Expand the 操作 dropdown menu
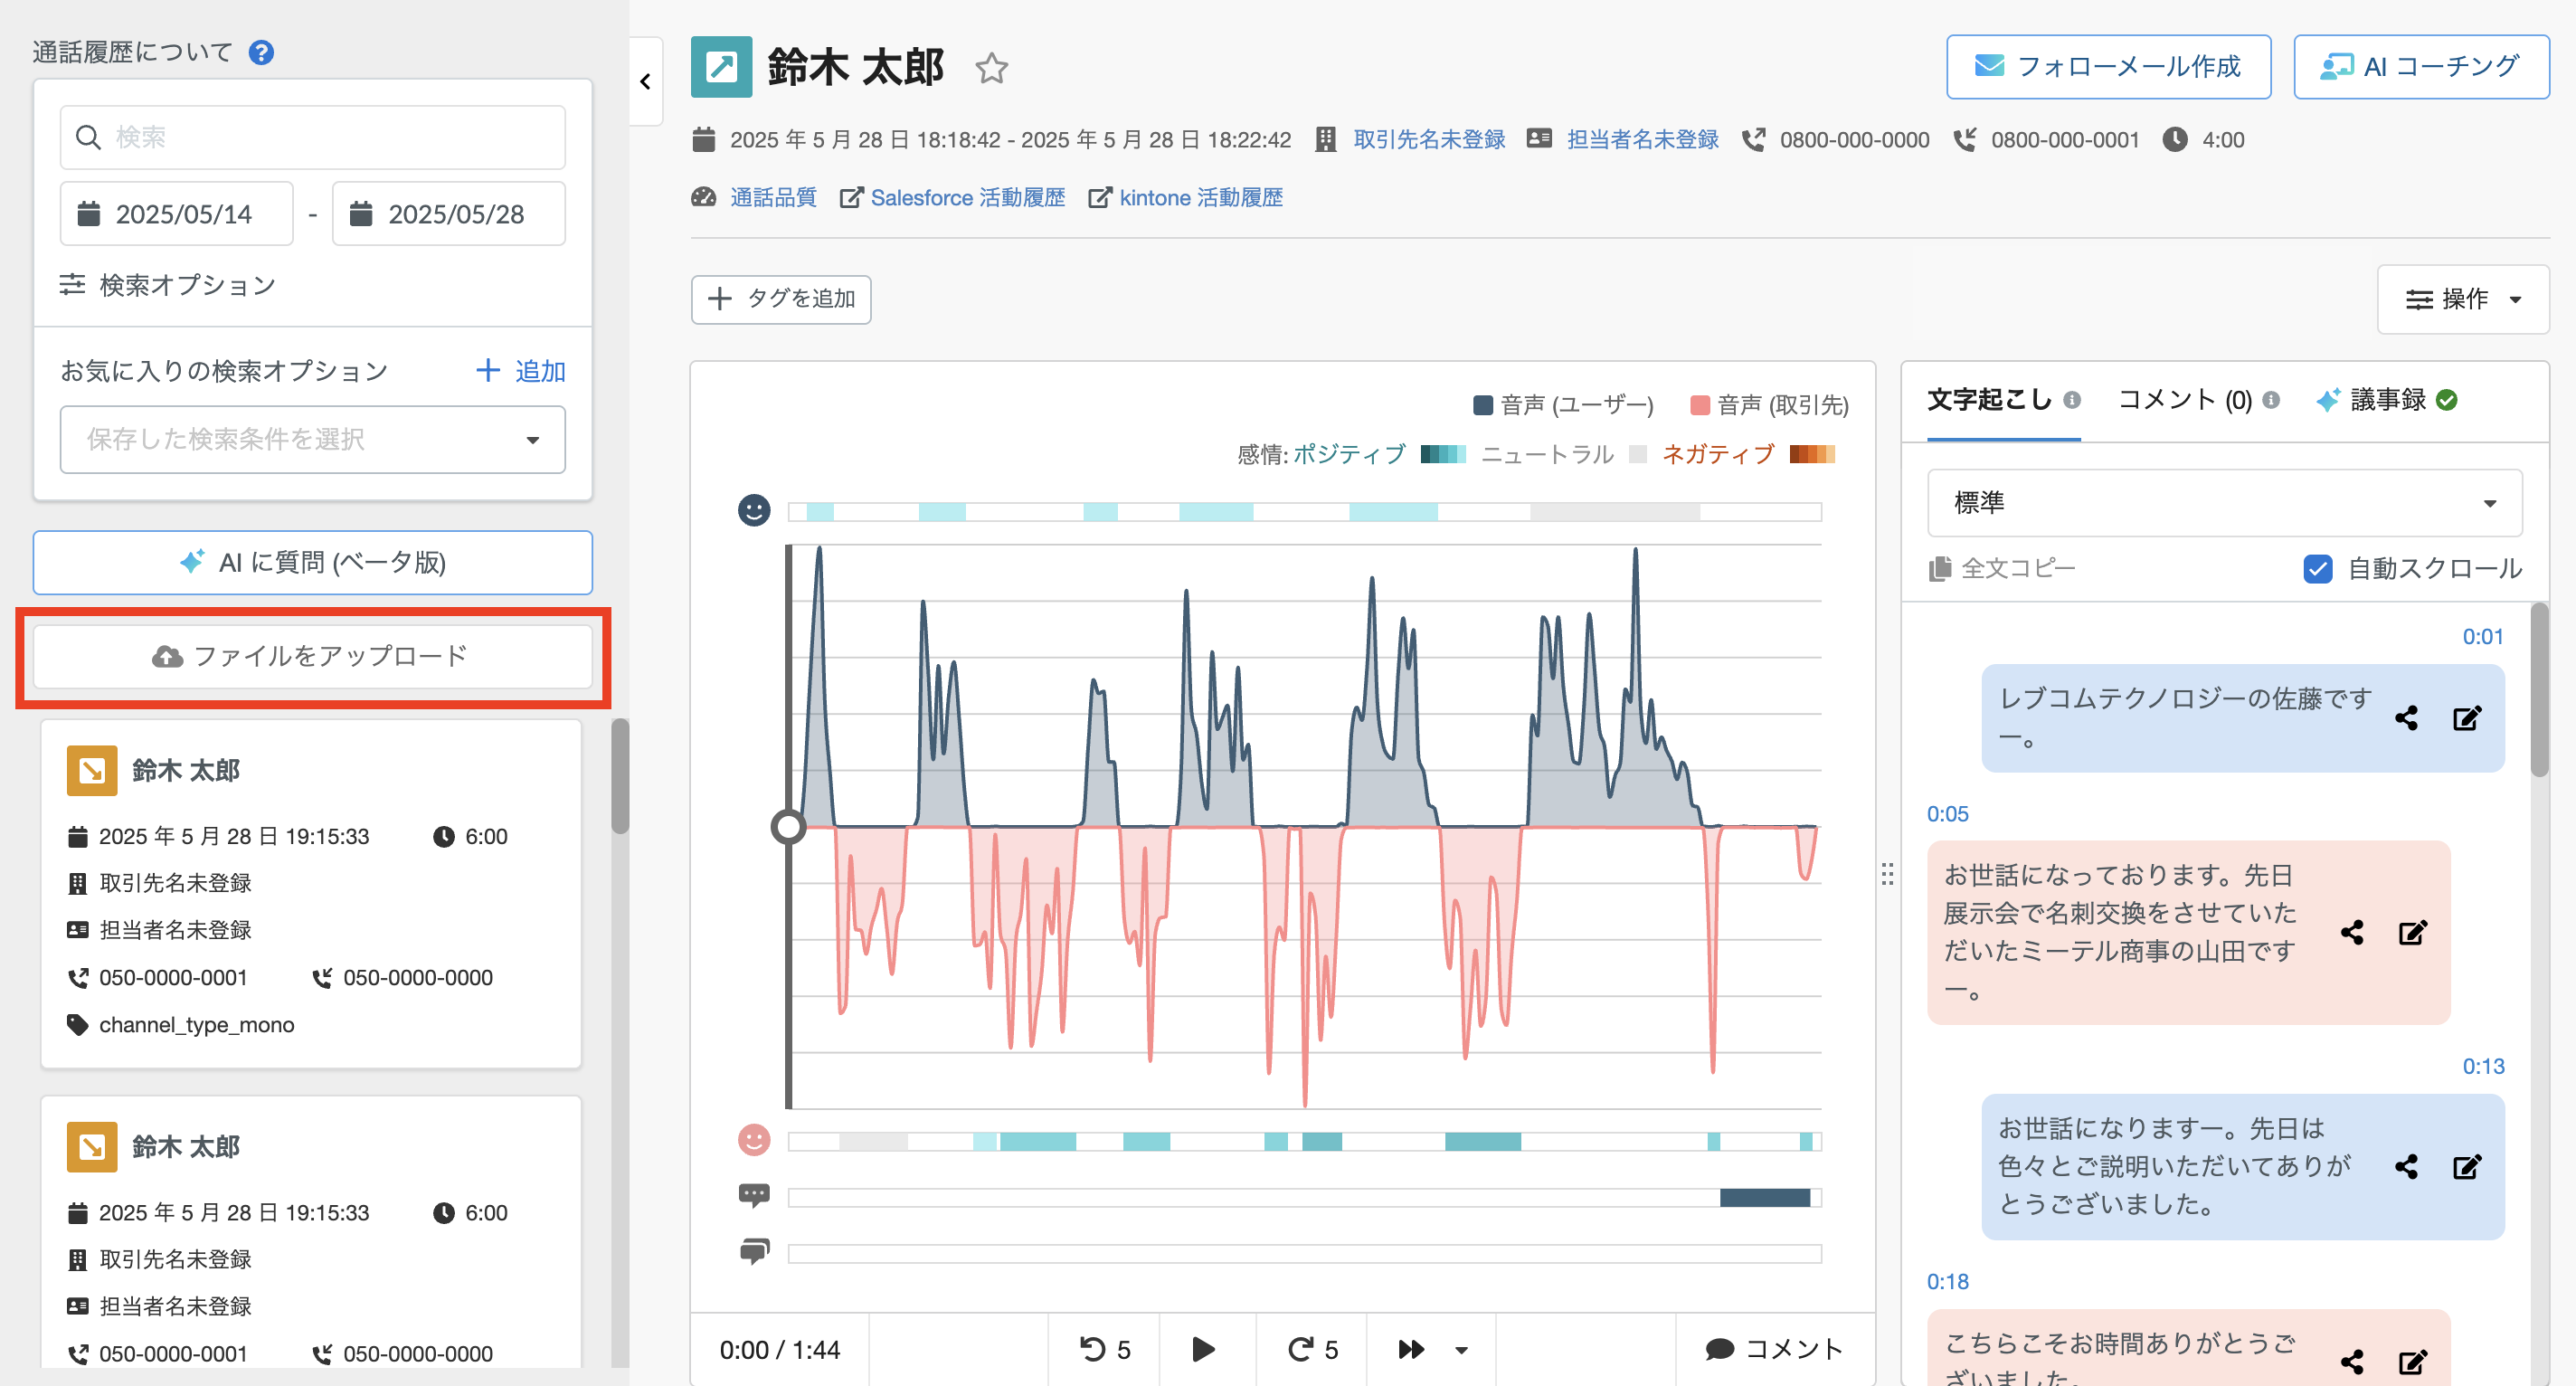This screenshot has width=2576, height=1386. pos(2462,299)
